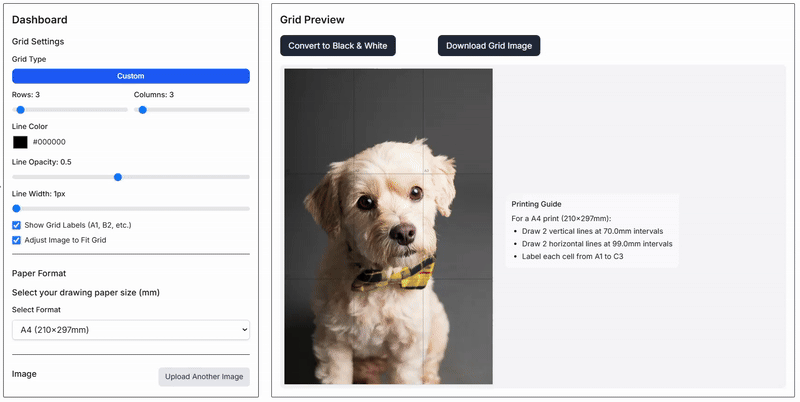800x402 pixels.
Task: Convert the image to Black & White
Action: [x=338, y=46]
